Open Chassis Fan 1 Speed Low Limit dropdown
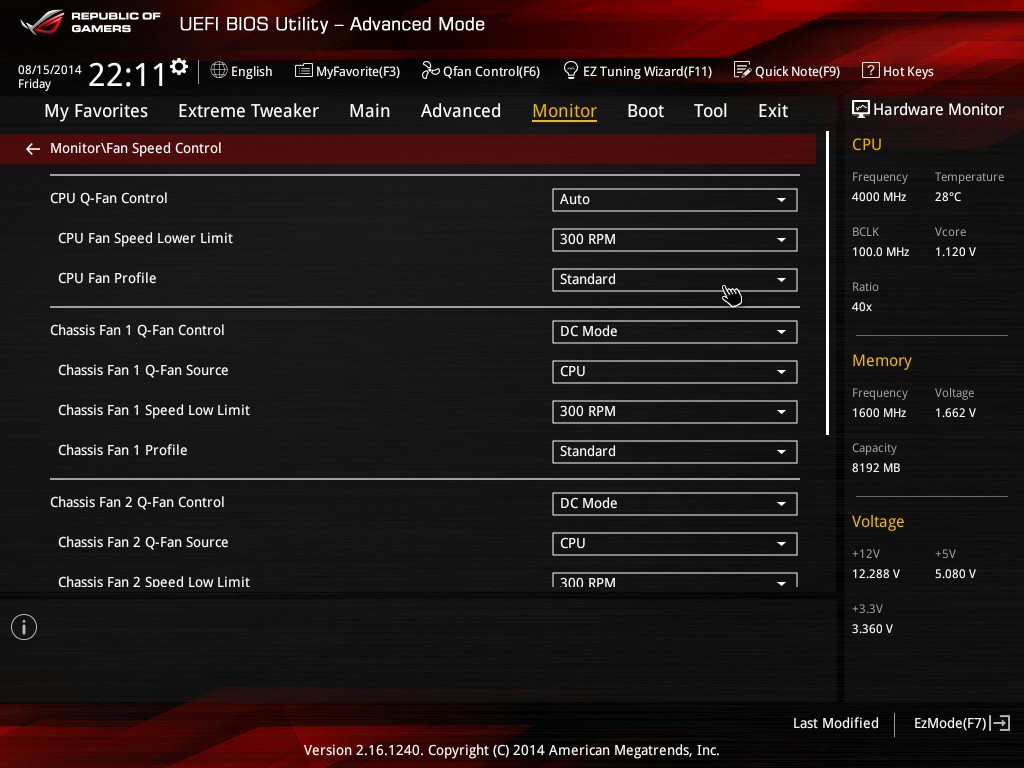 [675, 411]
